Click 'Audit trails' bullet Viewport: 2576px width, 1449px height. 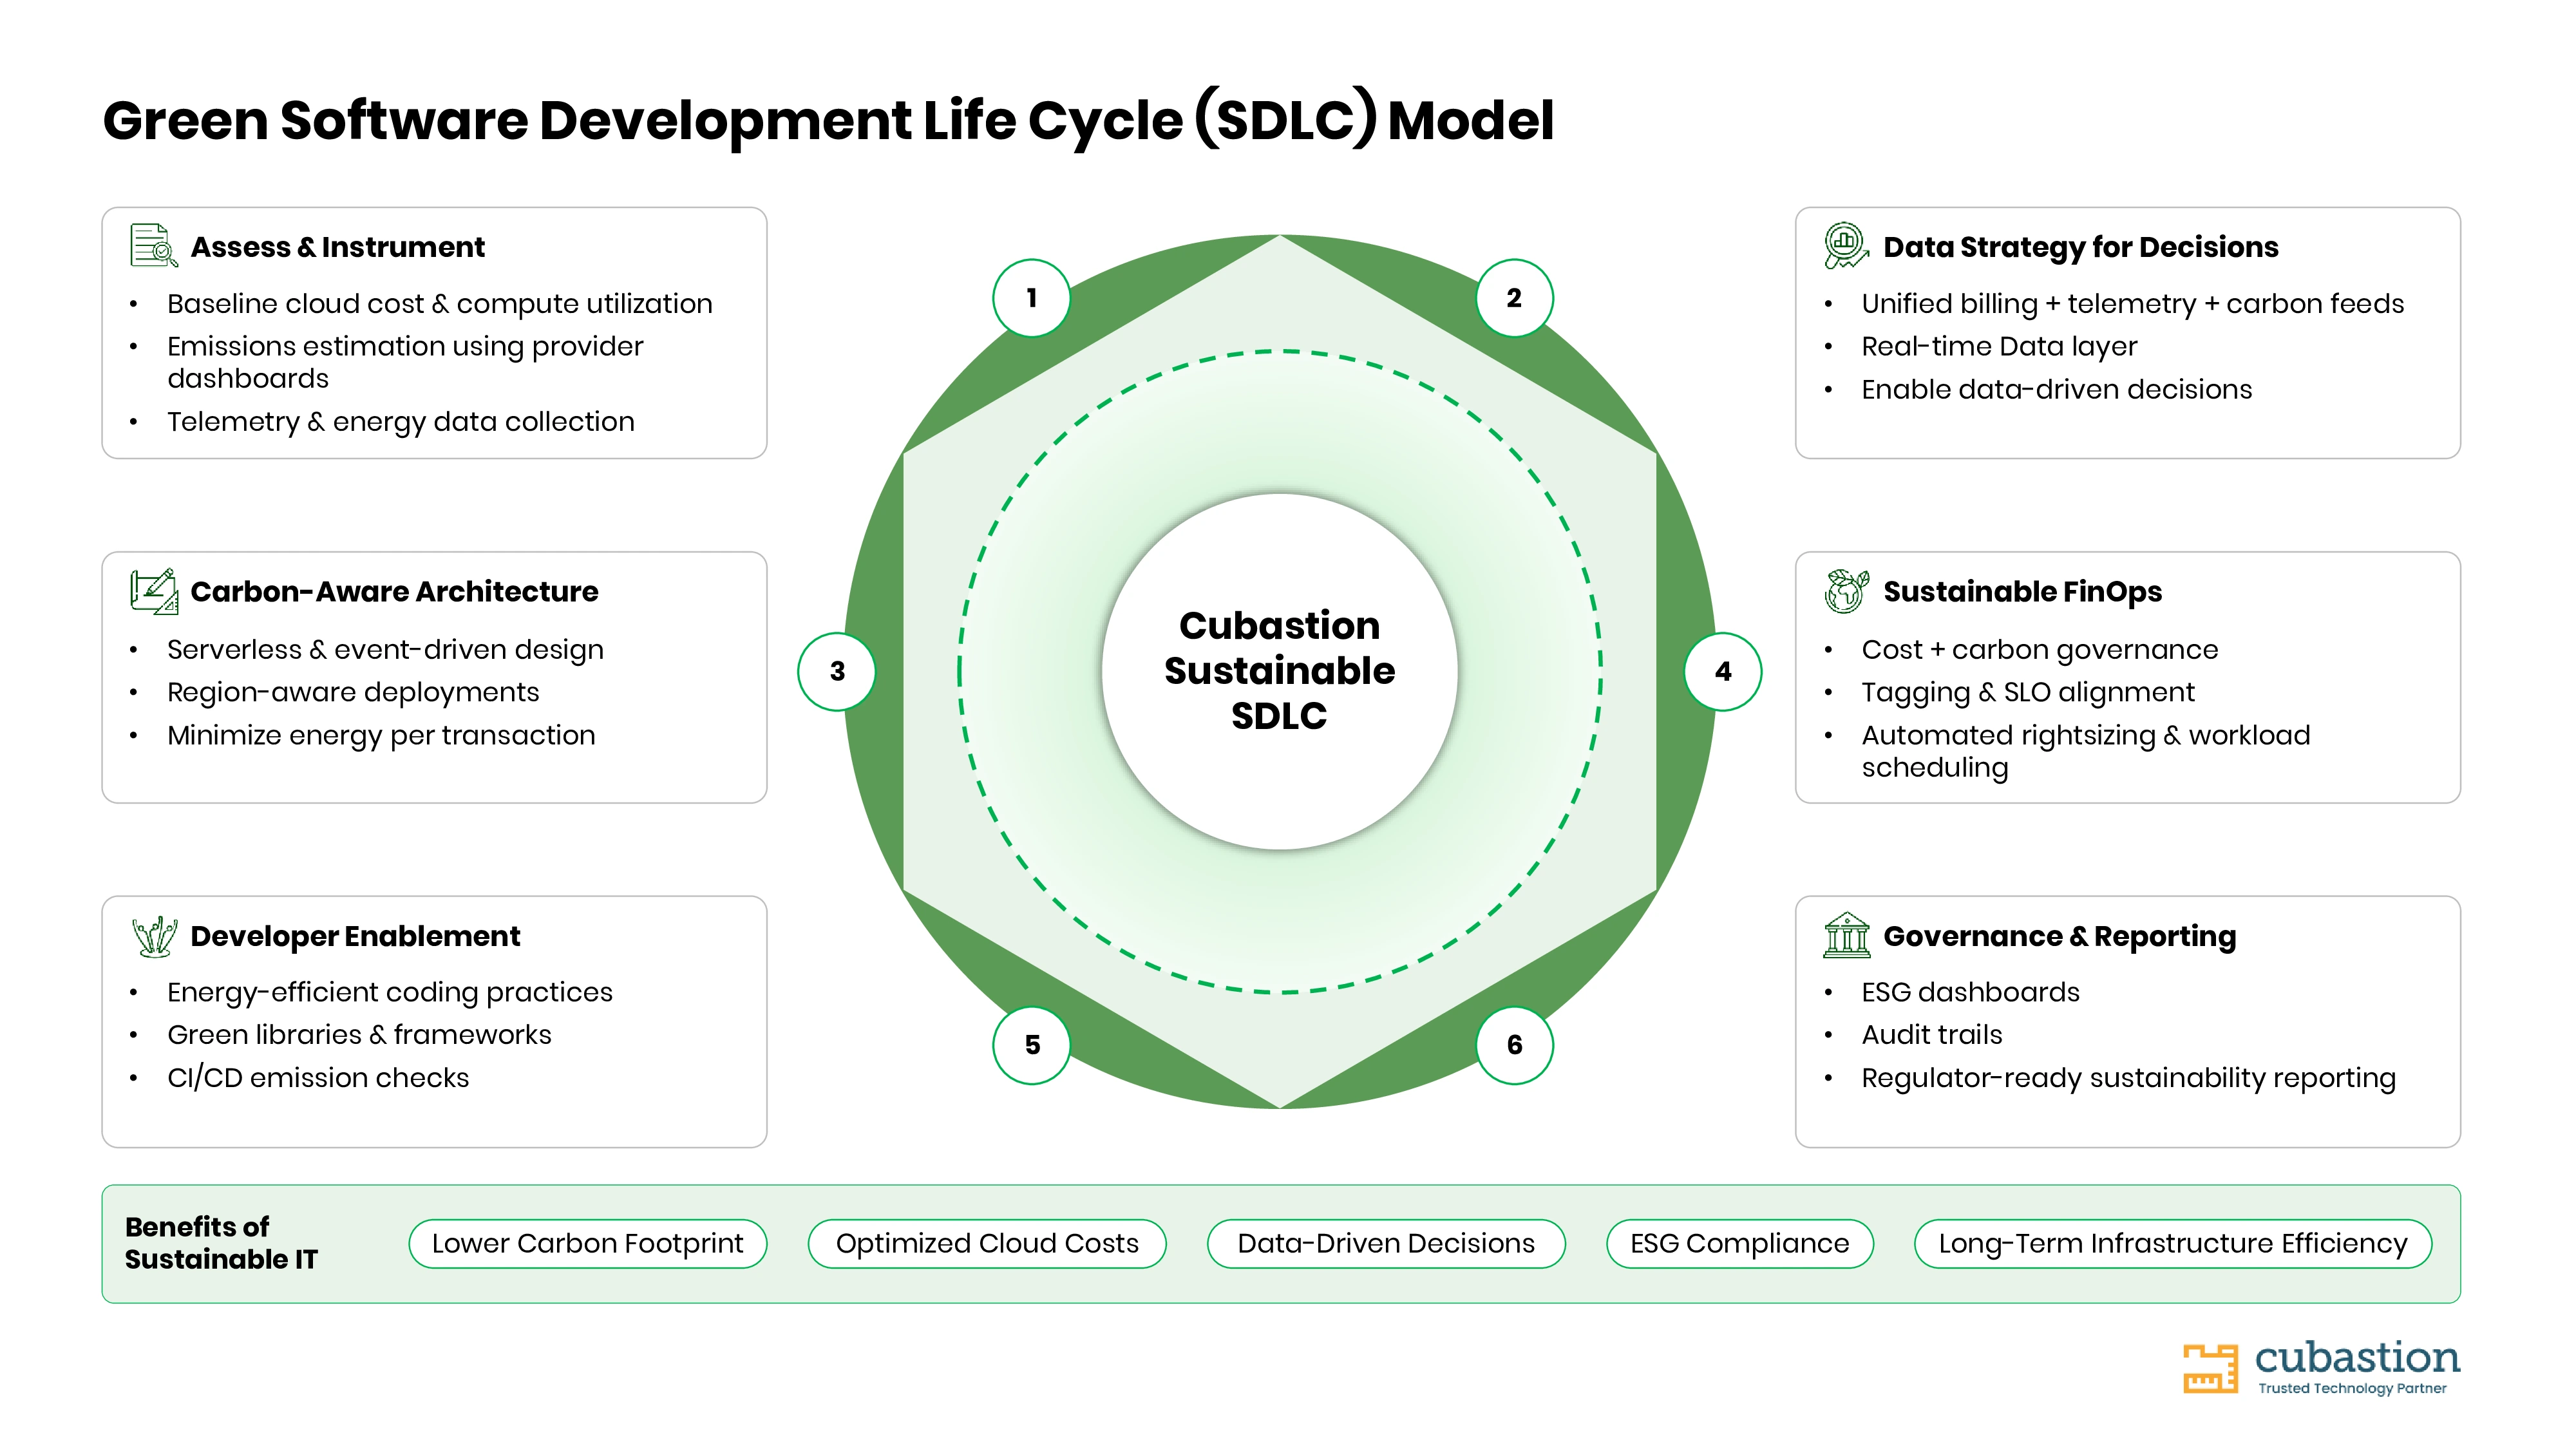point(1932,1035)
